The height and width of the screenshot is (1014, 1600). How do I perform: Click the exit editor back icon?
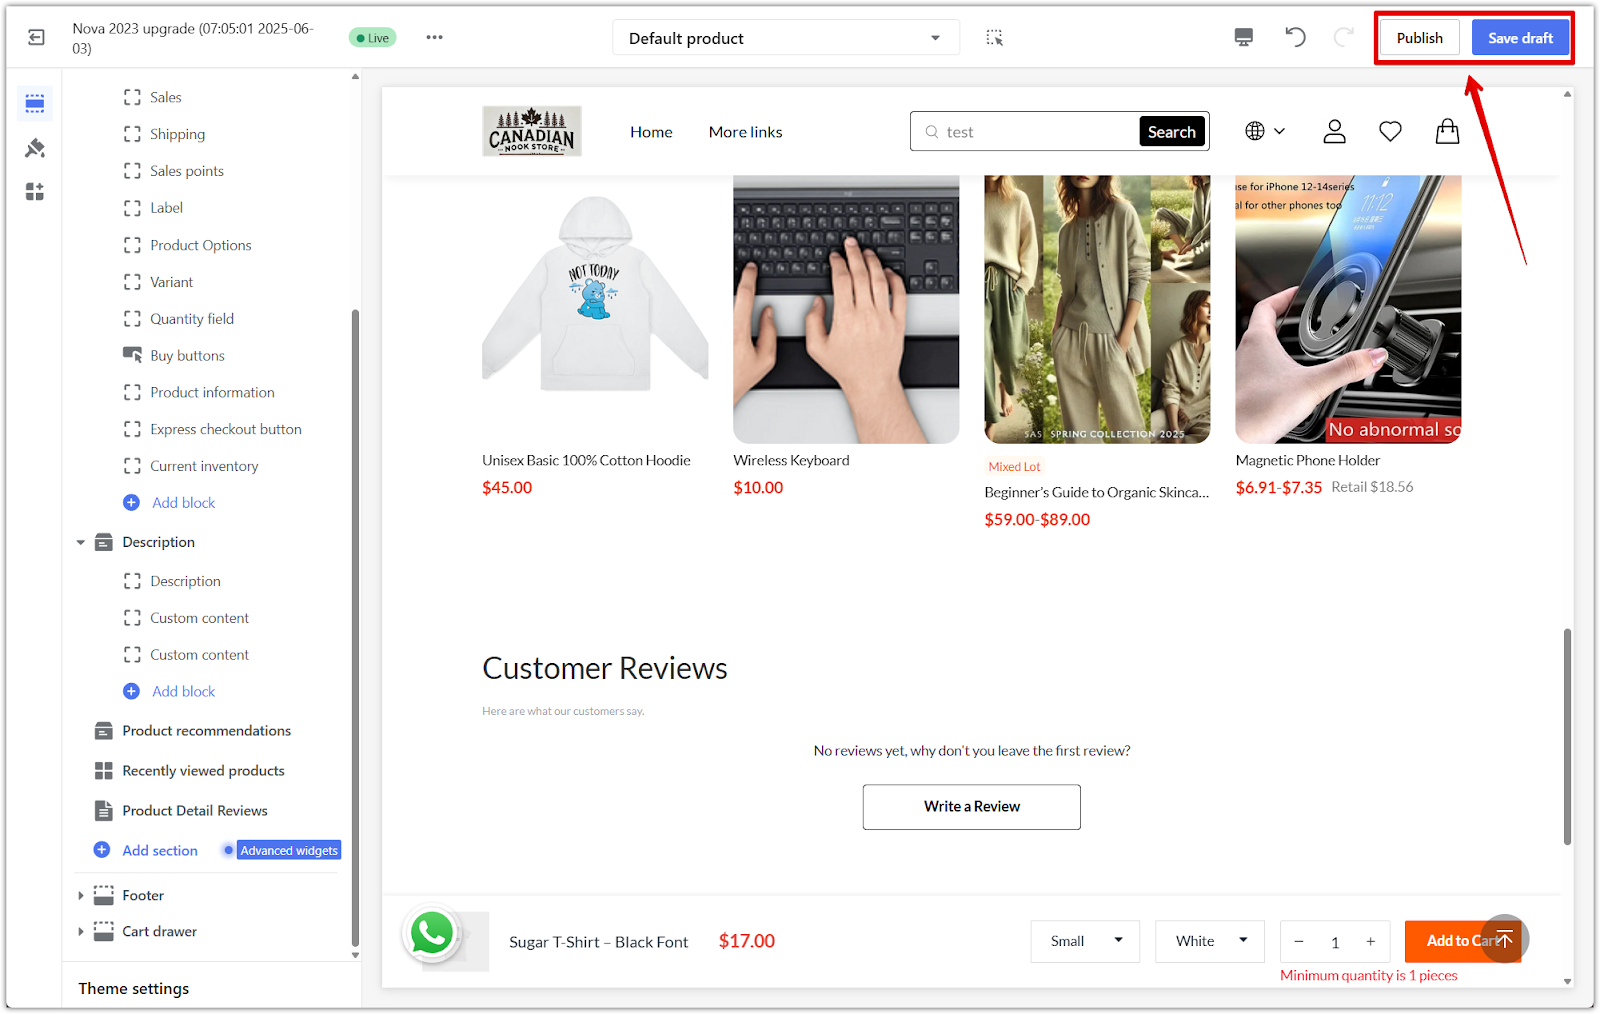(x=36, y=38)
